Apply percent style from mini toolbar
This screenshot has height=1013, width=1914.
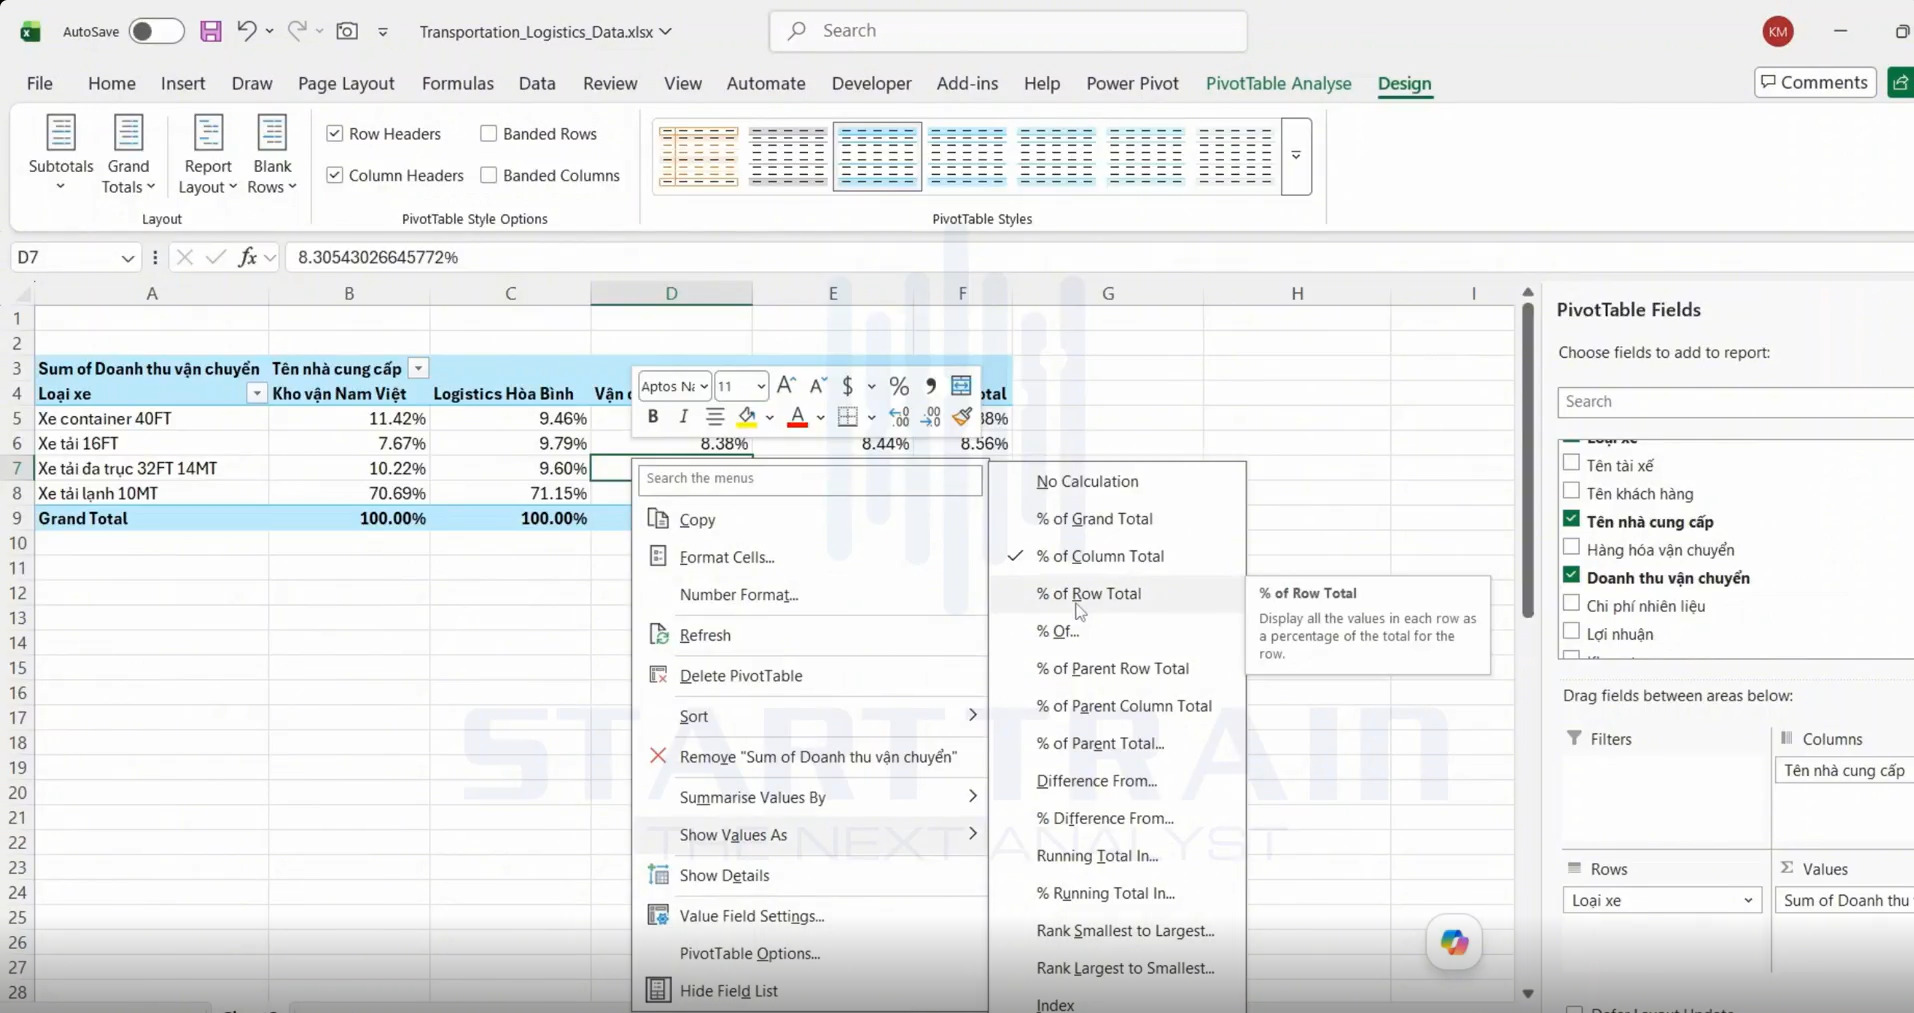pos(899,386)
